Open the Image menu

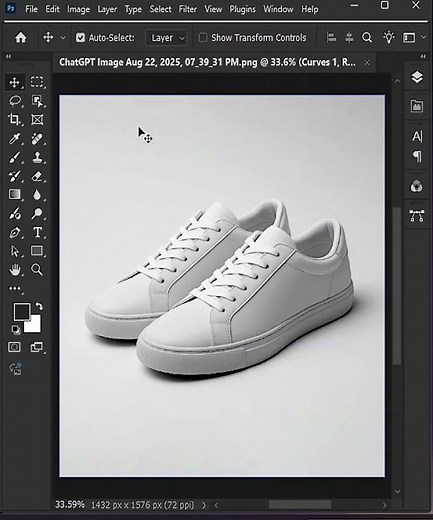click(x=78, y=9)
